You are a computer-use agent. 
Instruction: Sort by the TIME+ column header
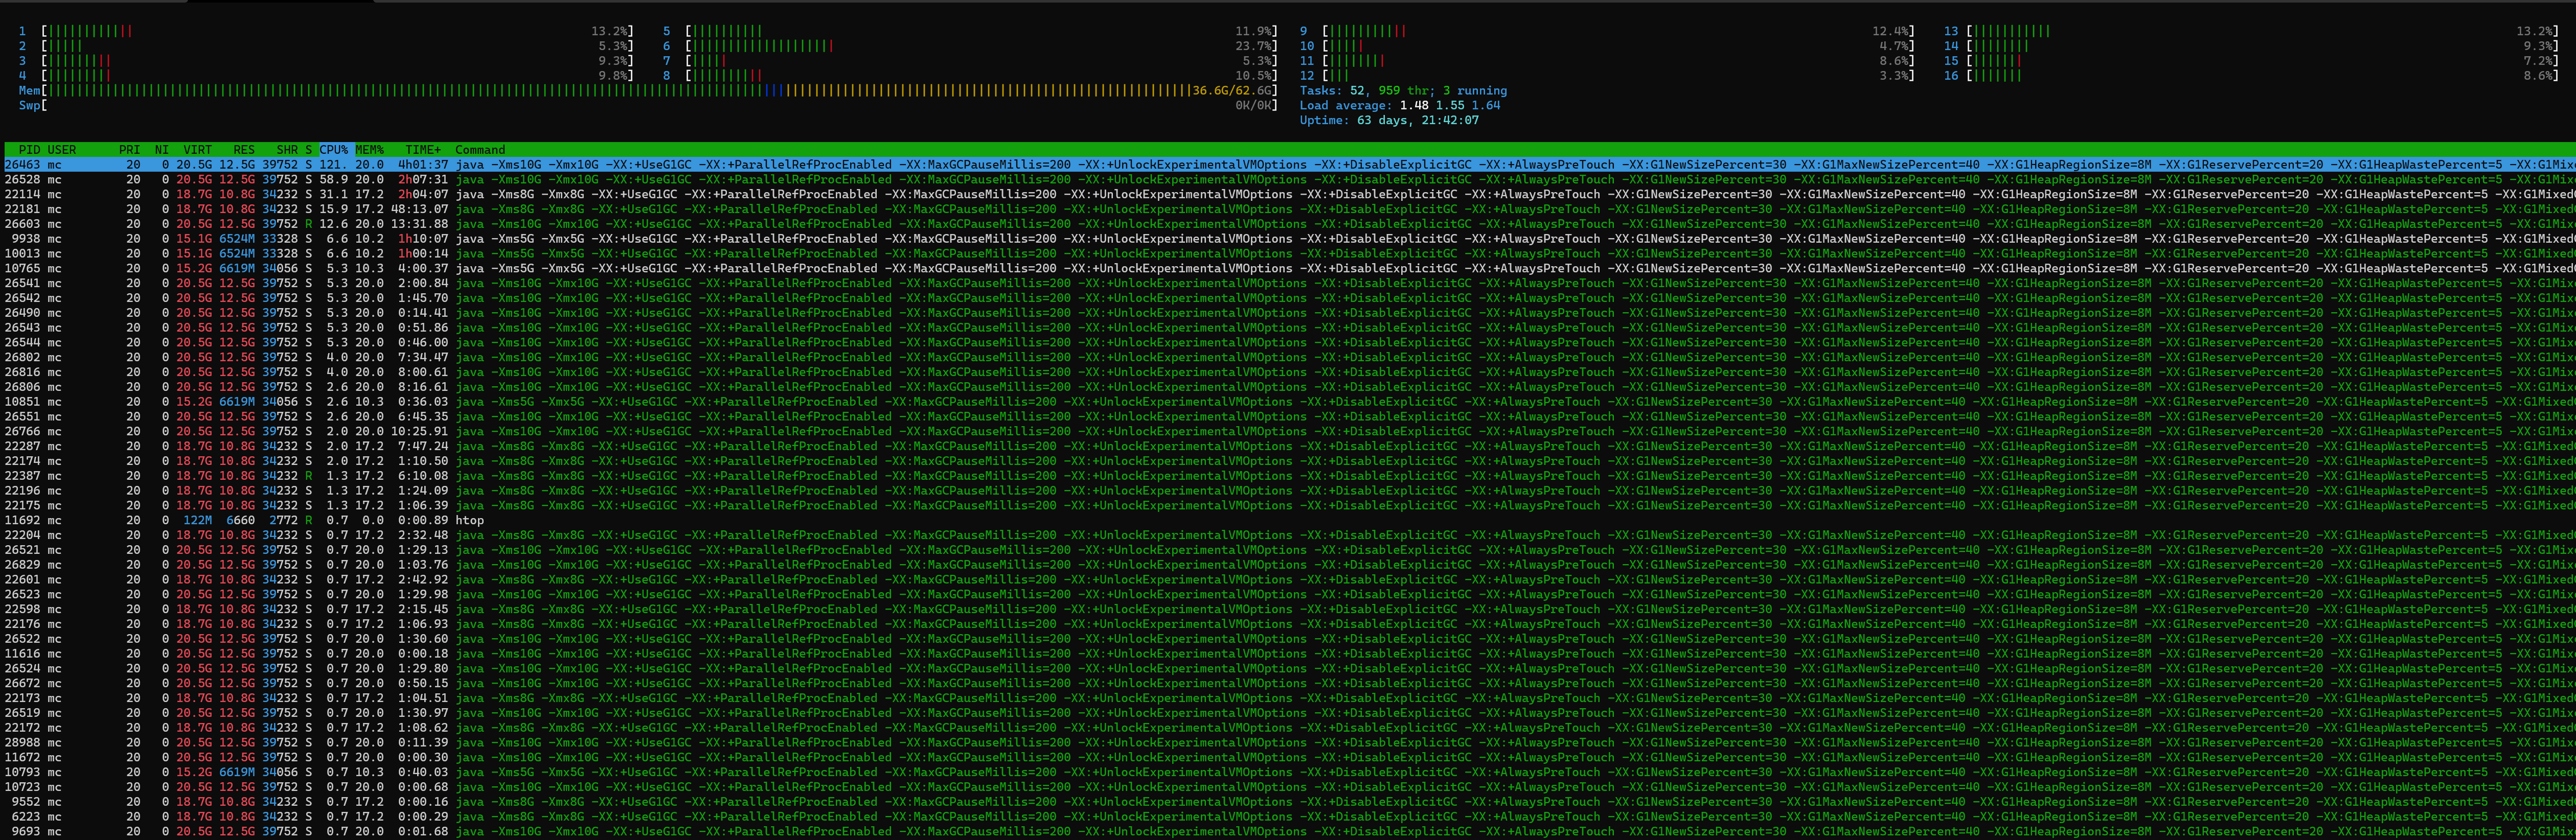(423, 150)
